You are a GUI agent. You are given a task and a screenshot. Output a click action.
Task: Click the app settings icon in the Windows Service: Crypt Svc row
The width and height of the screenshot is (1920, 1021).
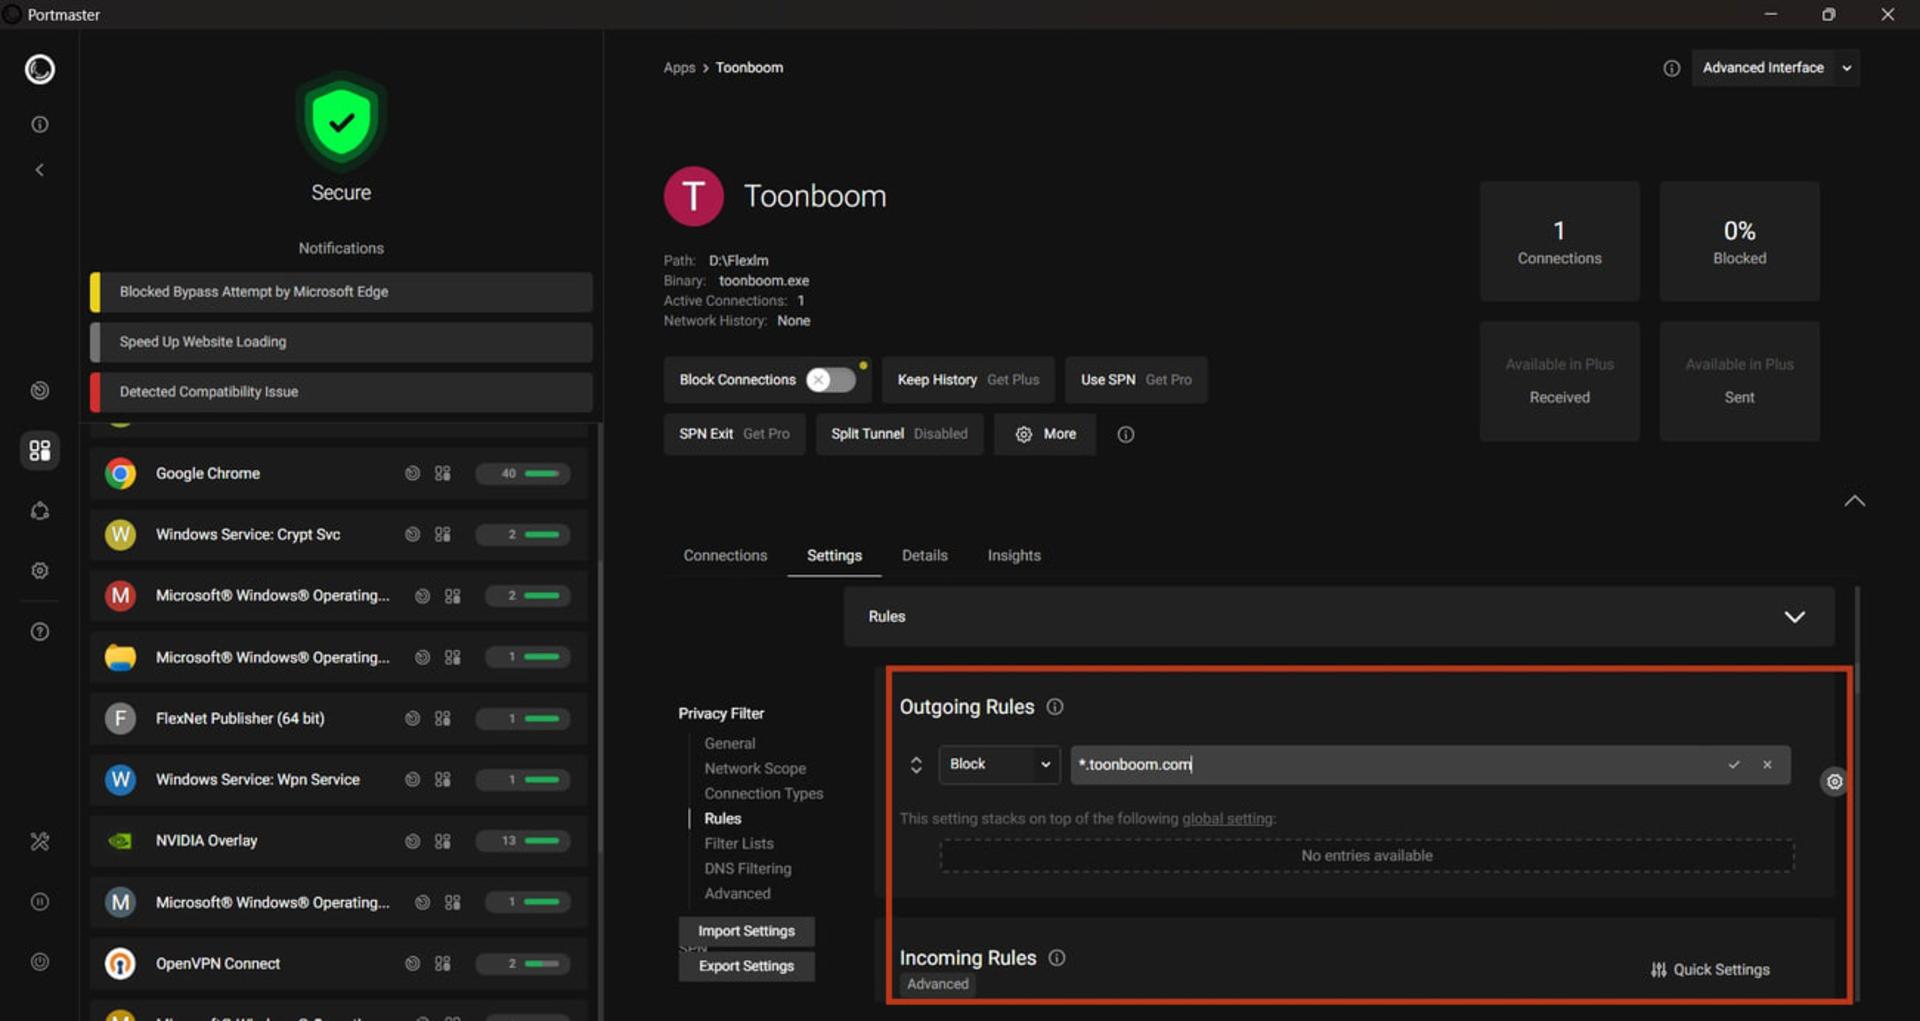(443, 534)
